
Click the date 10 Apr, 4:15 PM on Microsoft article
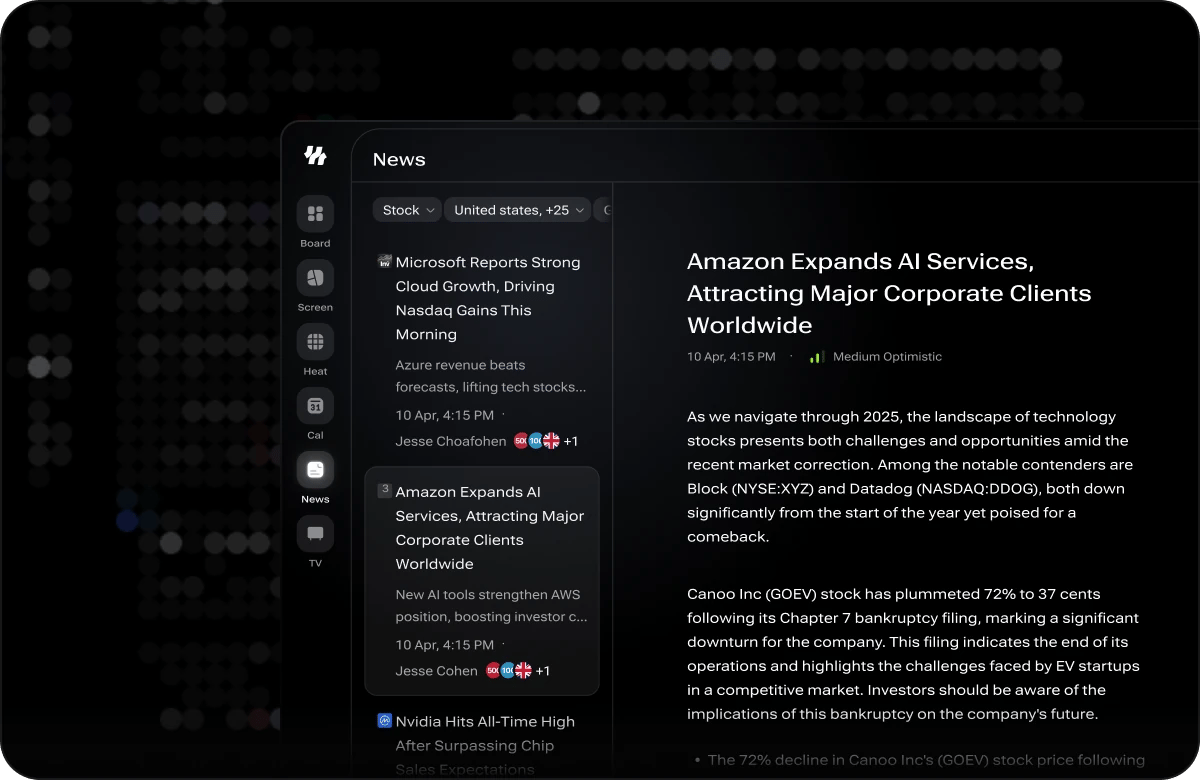tap(445, 415)
